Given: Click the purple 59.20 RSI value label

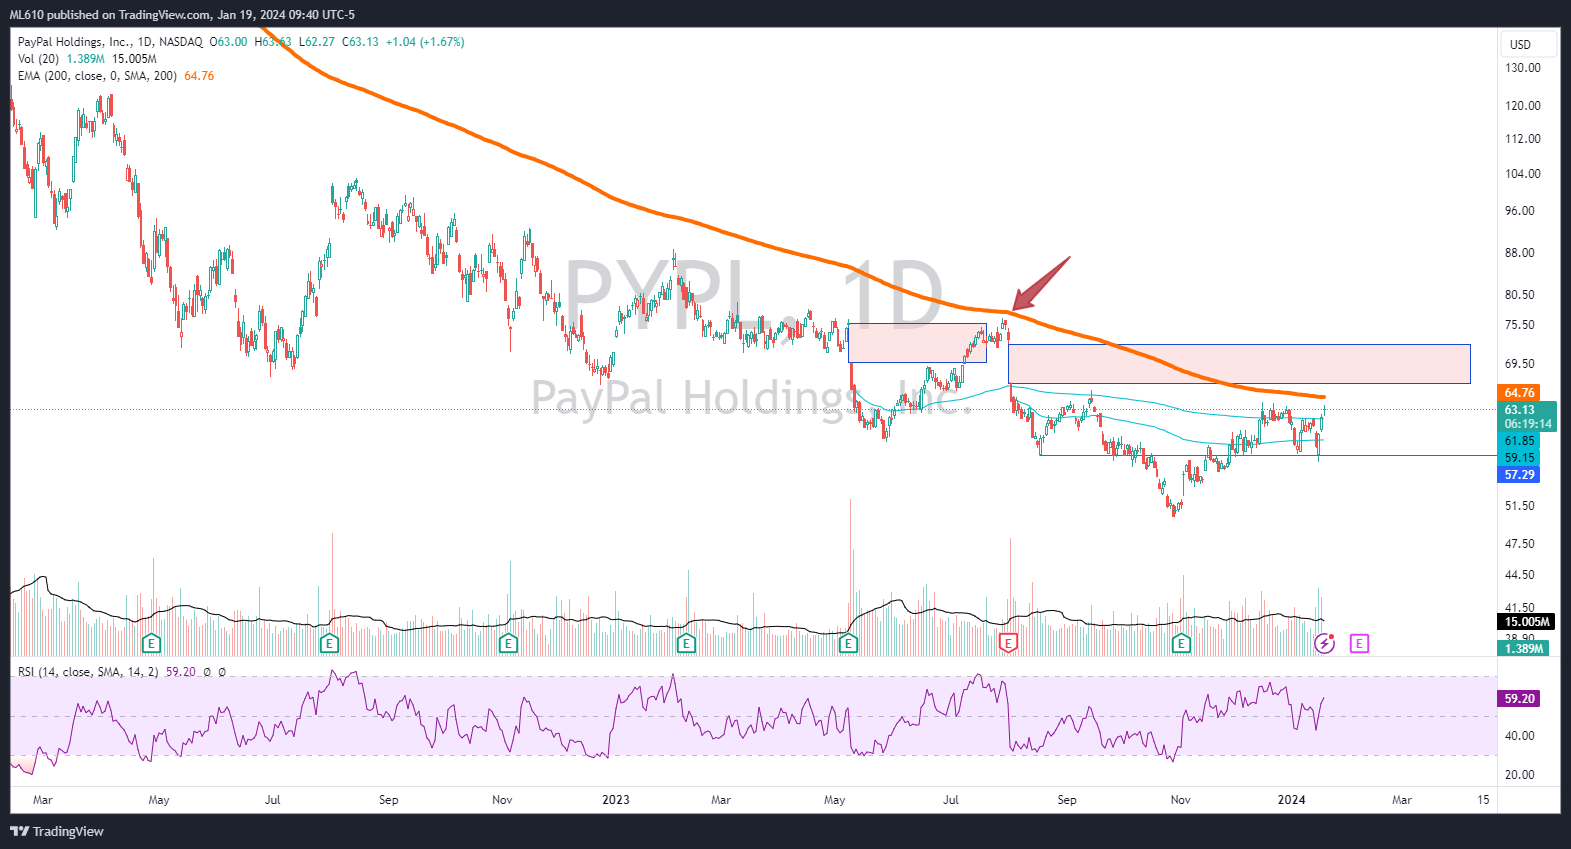Looking at the screenshot, I should click(x=1519, y=699).
